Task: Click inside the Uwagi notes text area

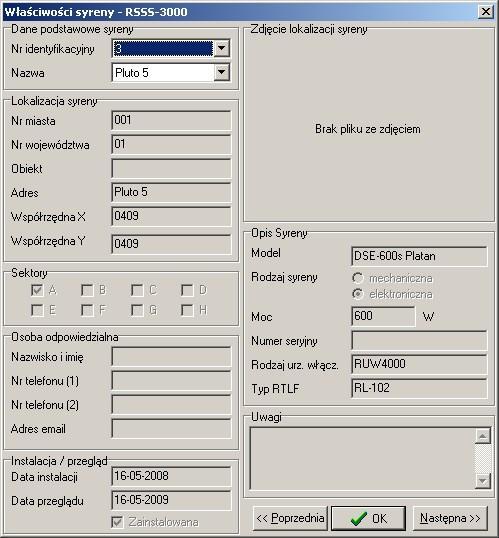Action: 363,458
